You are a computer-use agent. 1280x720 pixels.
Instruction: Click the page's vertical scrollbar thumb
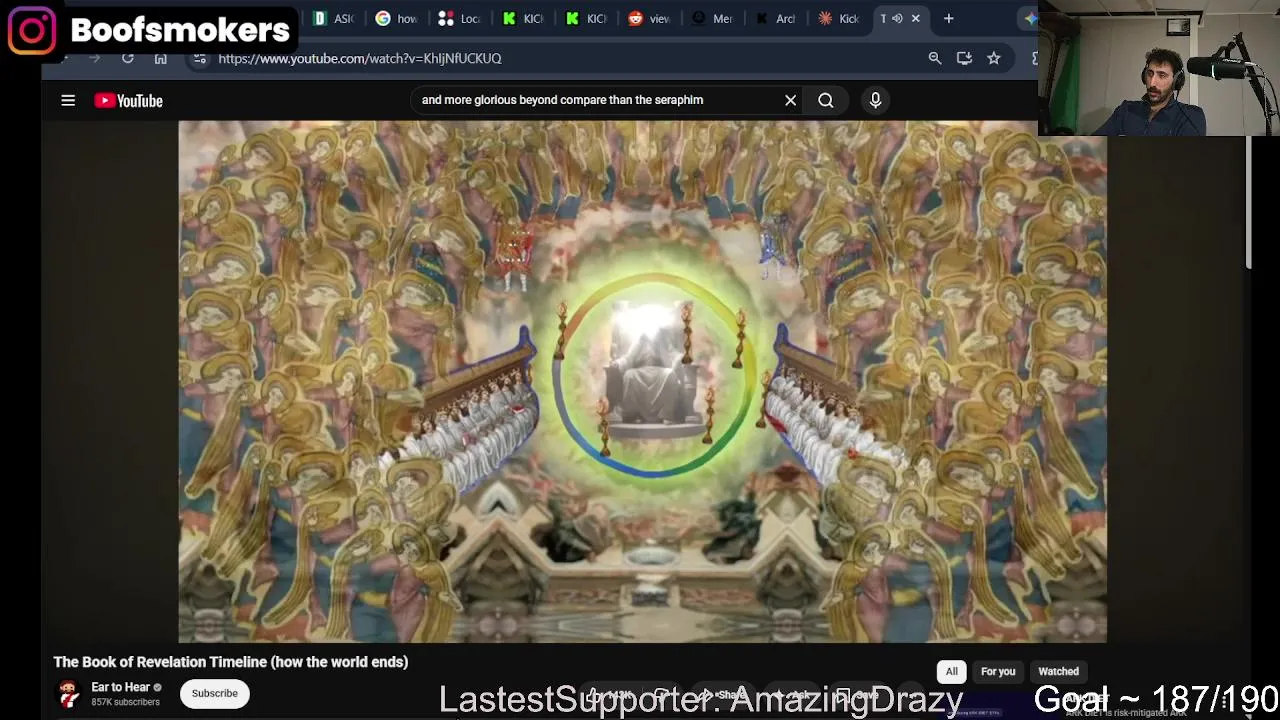pos(1249,202)
